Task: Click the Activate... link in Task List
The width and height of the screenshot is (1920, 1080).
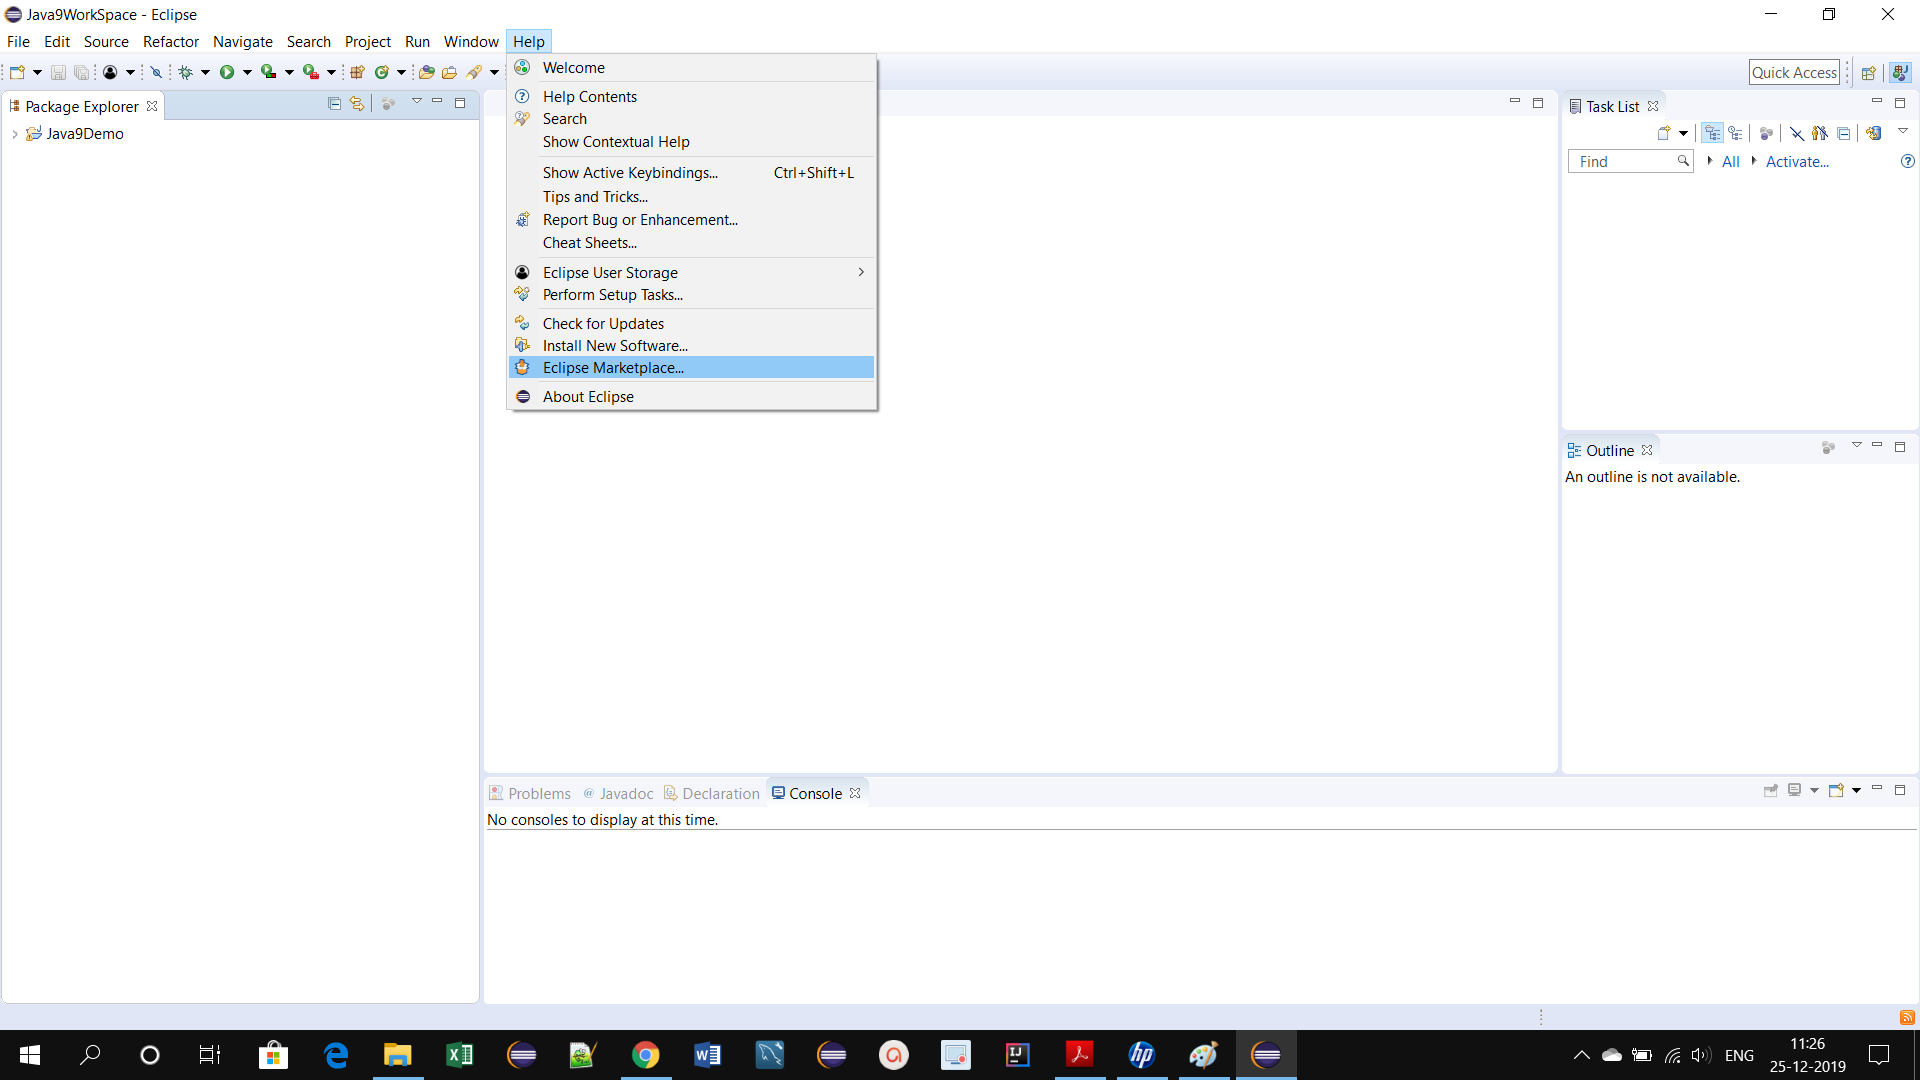Action: [1797, 162]
